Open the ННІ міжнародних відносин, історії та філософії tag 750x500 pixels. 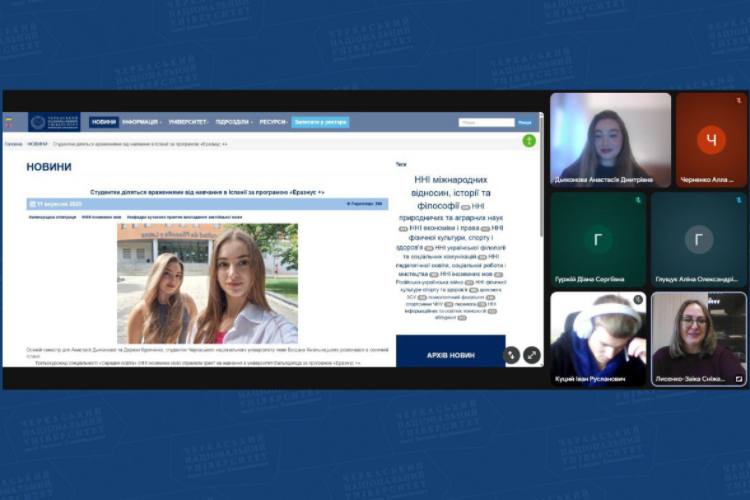point(452,192)
